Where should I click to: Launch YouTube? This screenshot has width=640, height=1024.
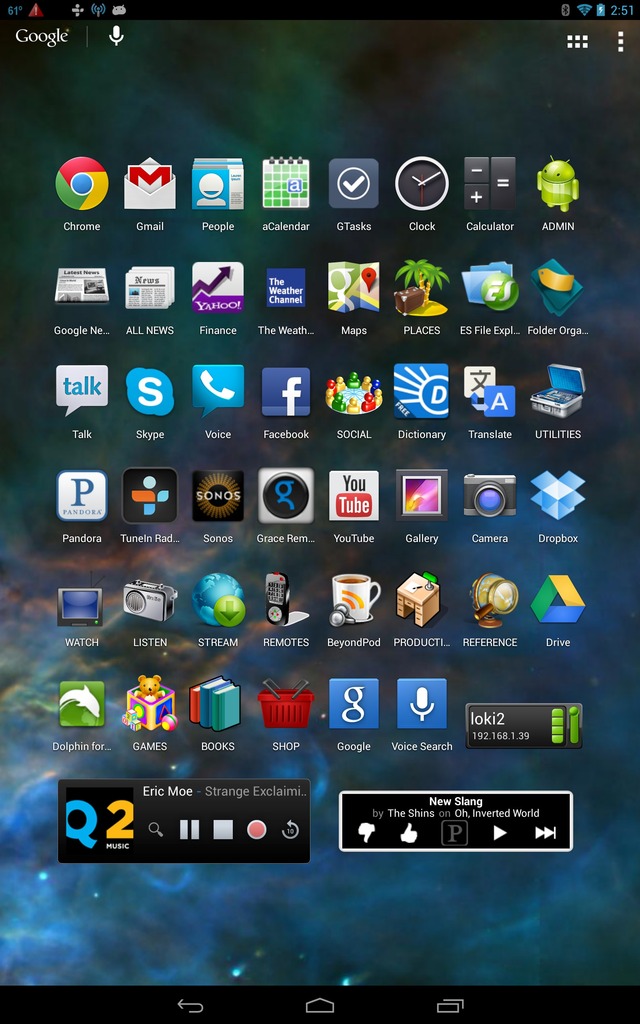pos(353,495)
